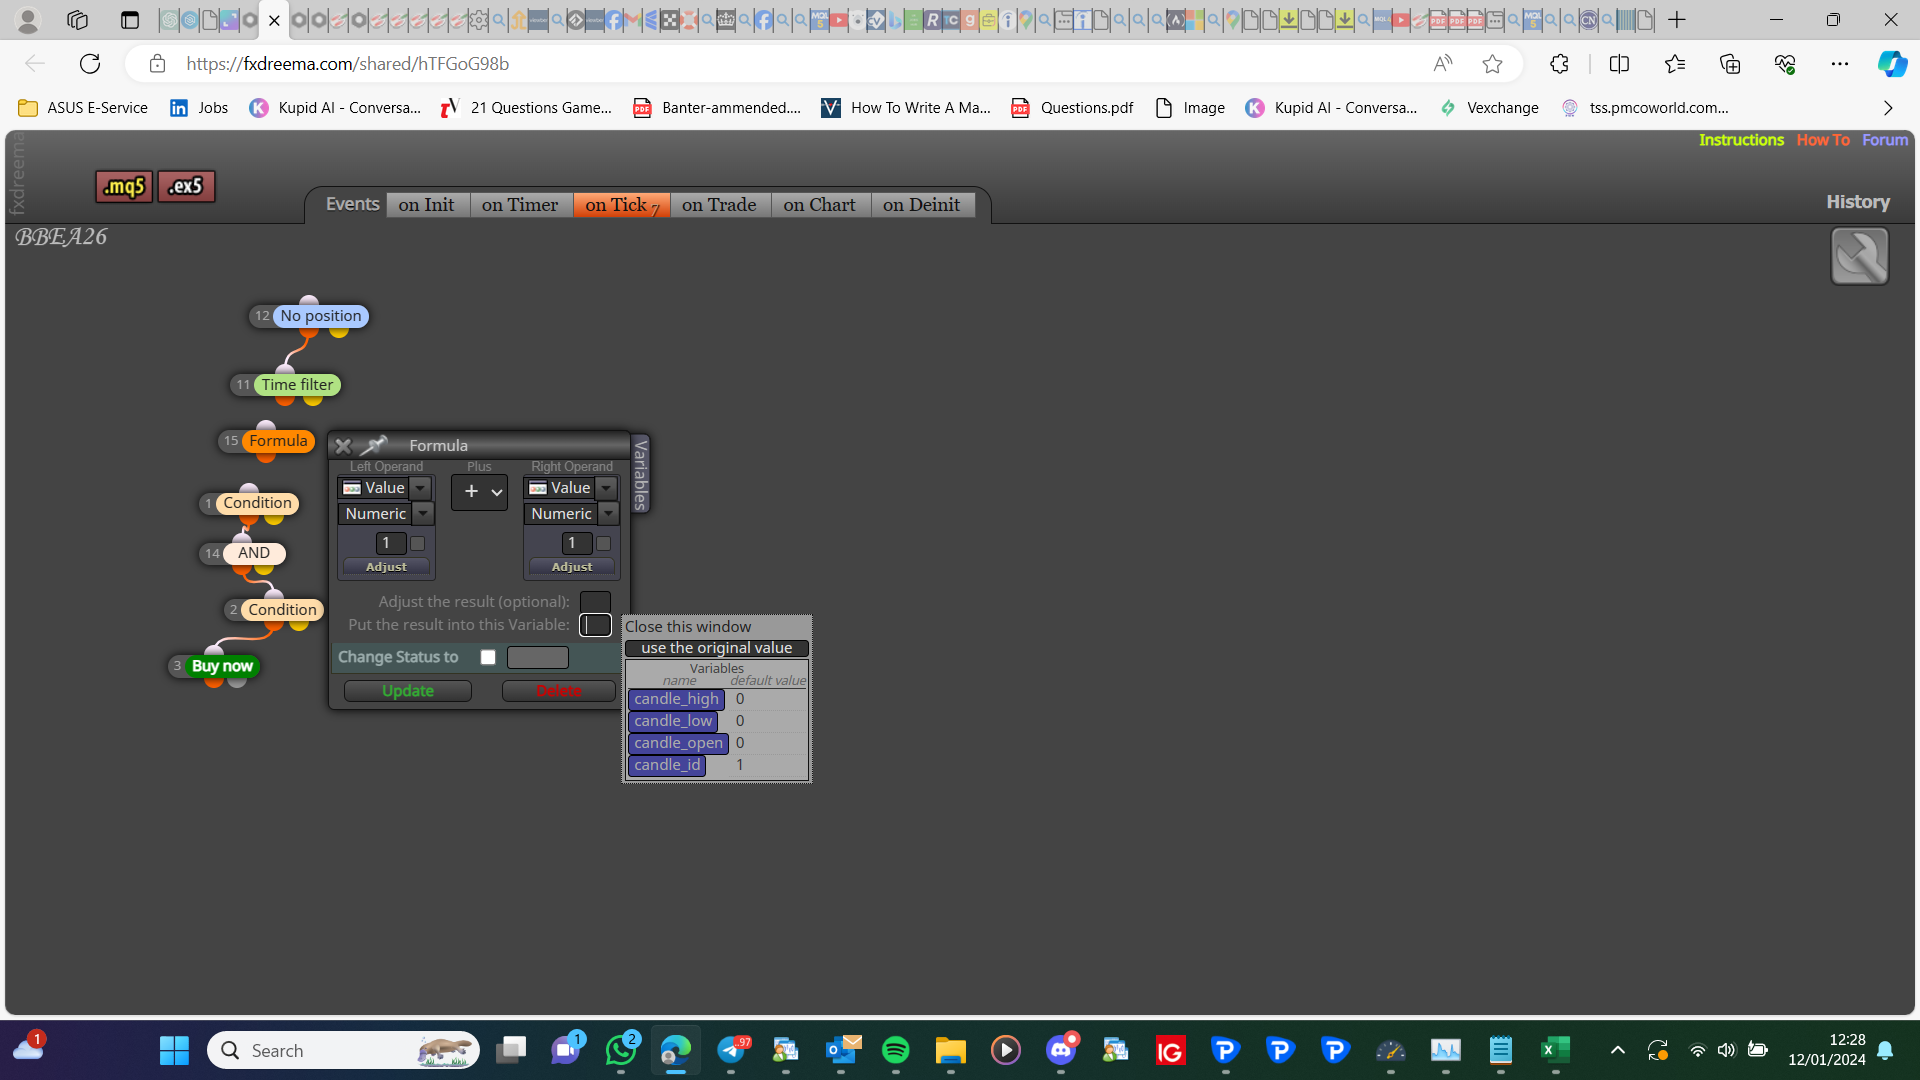Click the .ex5 export icon
The width and height of the screenshot is (1920, 1080).
pos(186,186)
